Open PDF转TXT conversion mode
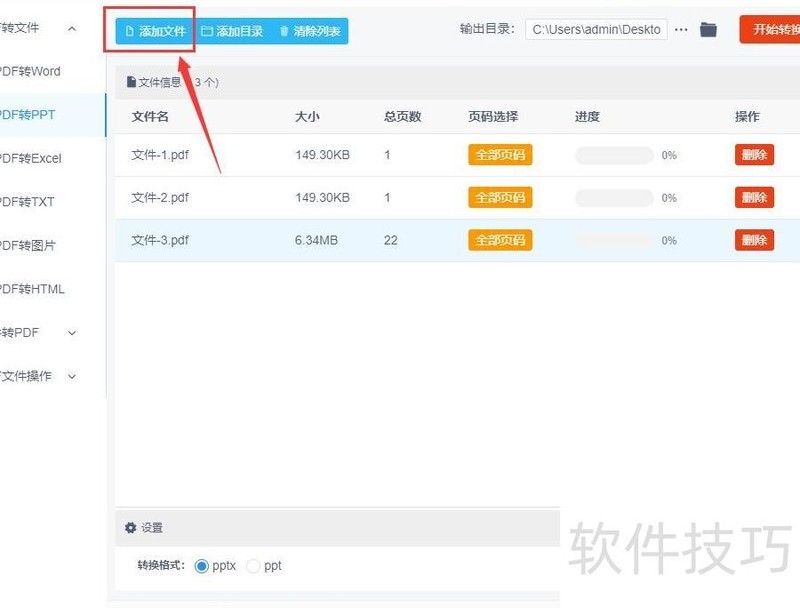Image resolution: width=800 pixels, height=608 pixels. coord(30,202)
